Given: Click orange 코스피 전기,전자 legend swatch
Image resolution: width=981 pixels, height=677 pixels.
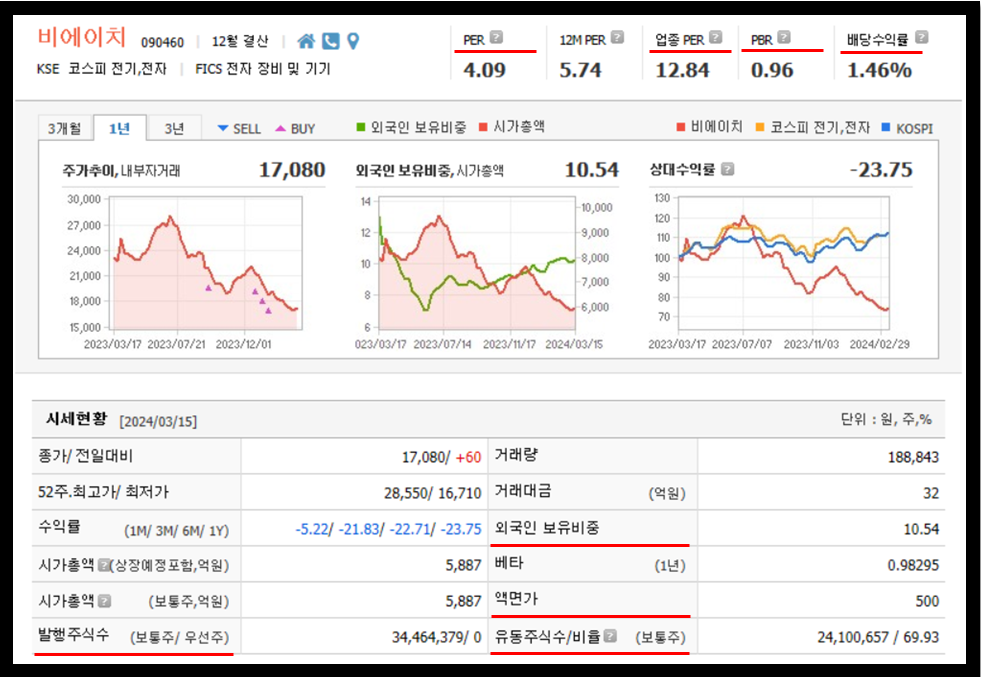Looking at the screenshot, I should (760, 128).
